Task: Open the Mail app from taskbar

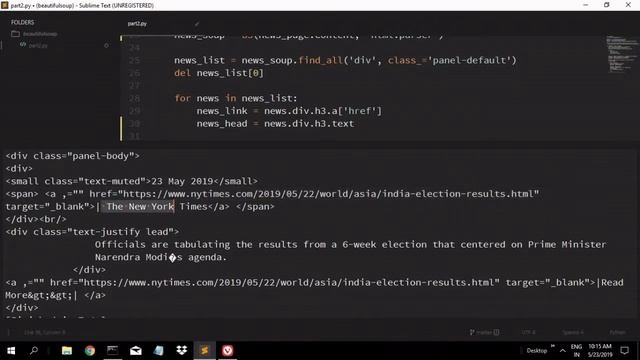Action: [x=136, y=351]
